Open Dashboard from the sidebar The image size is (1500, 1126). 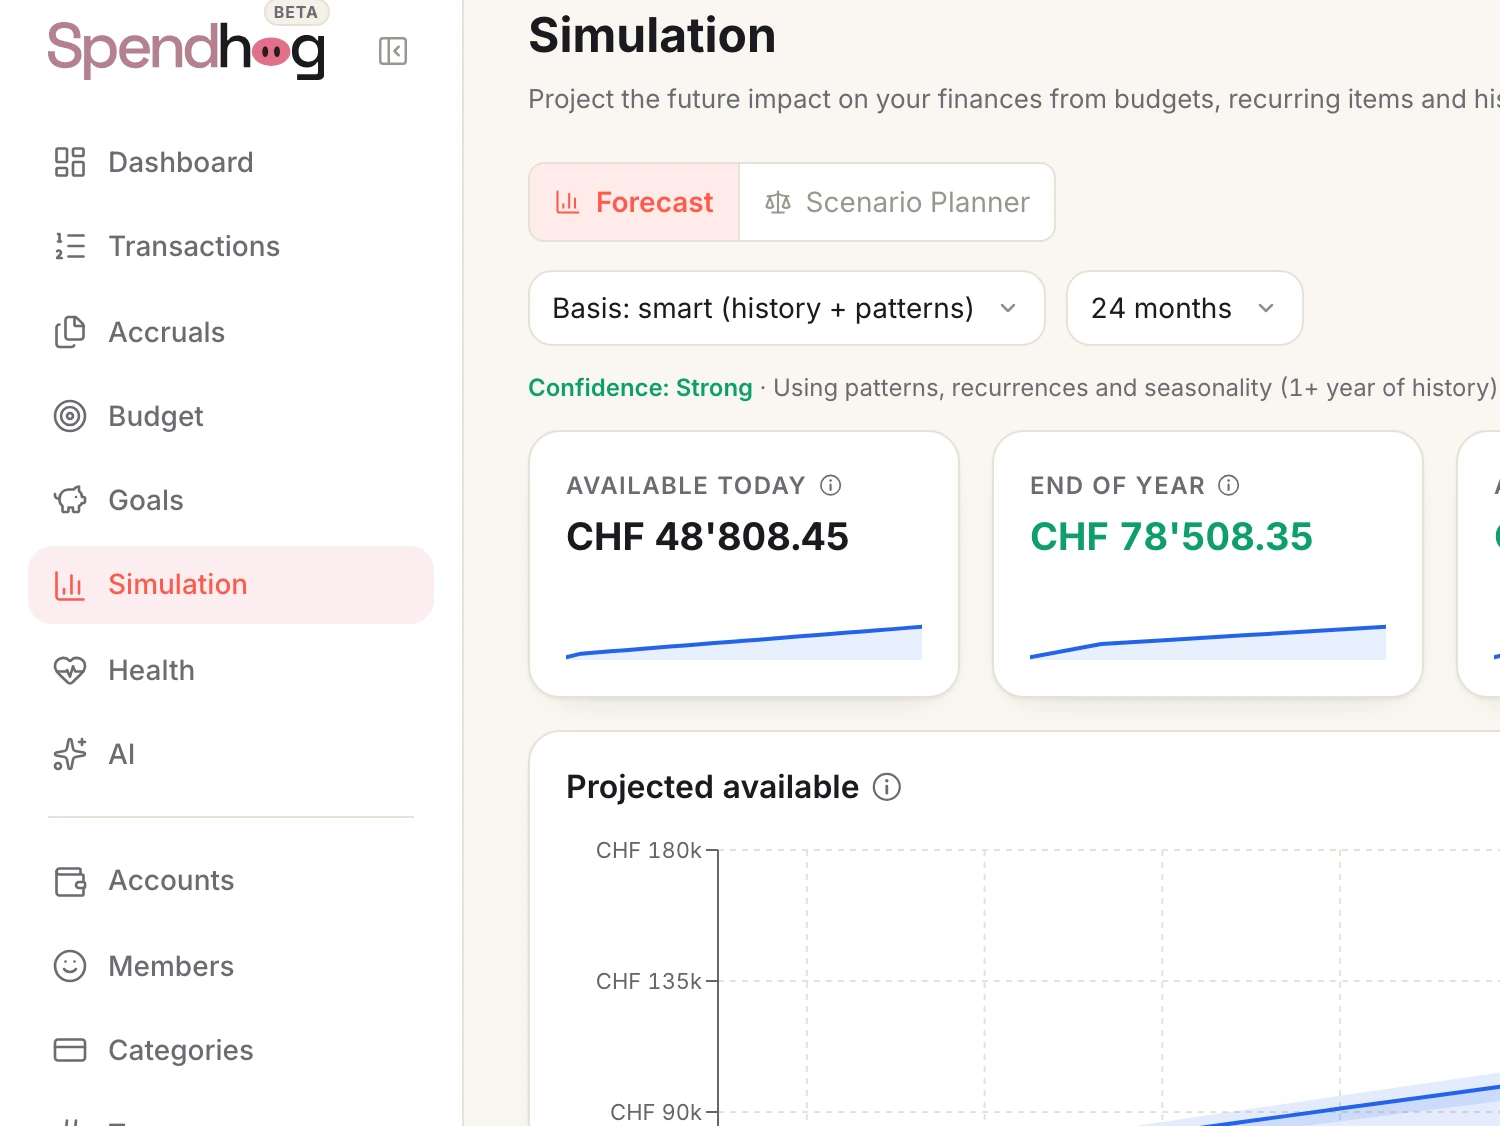231,162
